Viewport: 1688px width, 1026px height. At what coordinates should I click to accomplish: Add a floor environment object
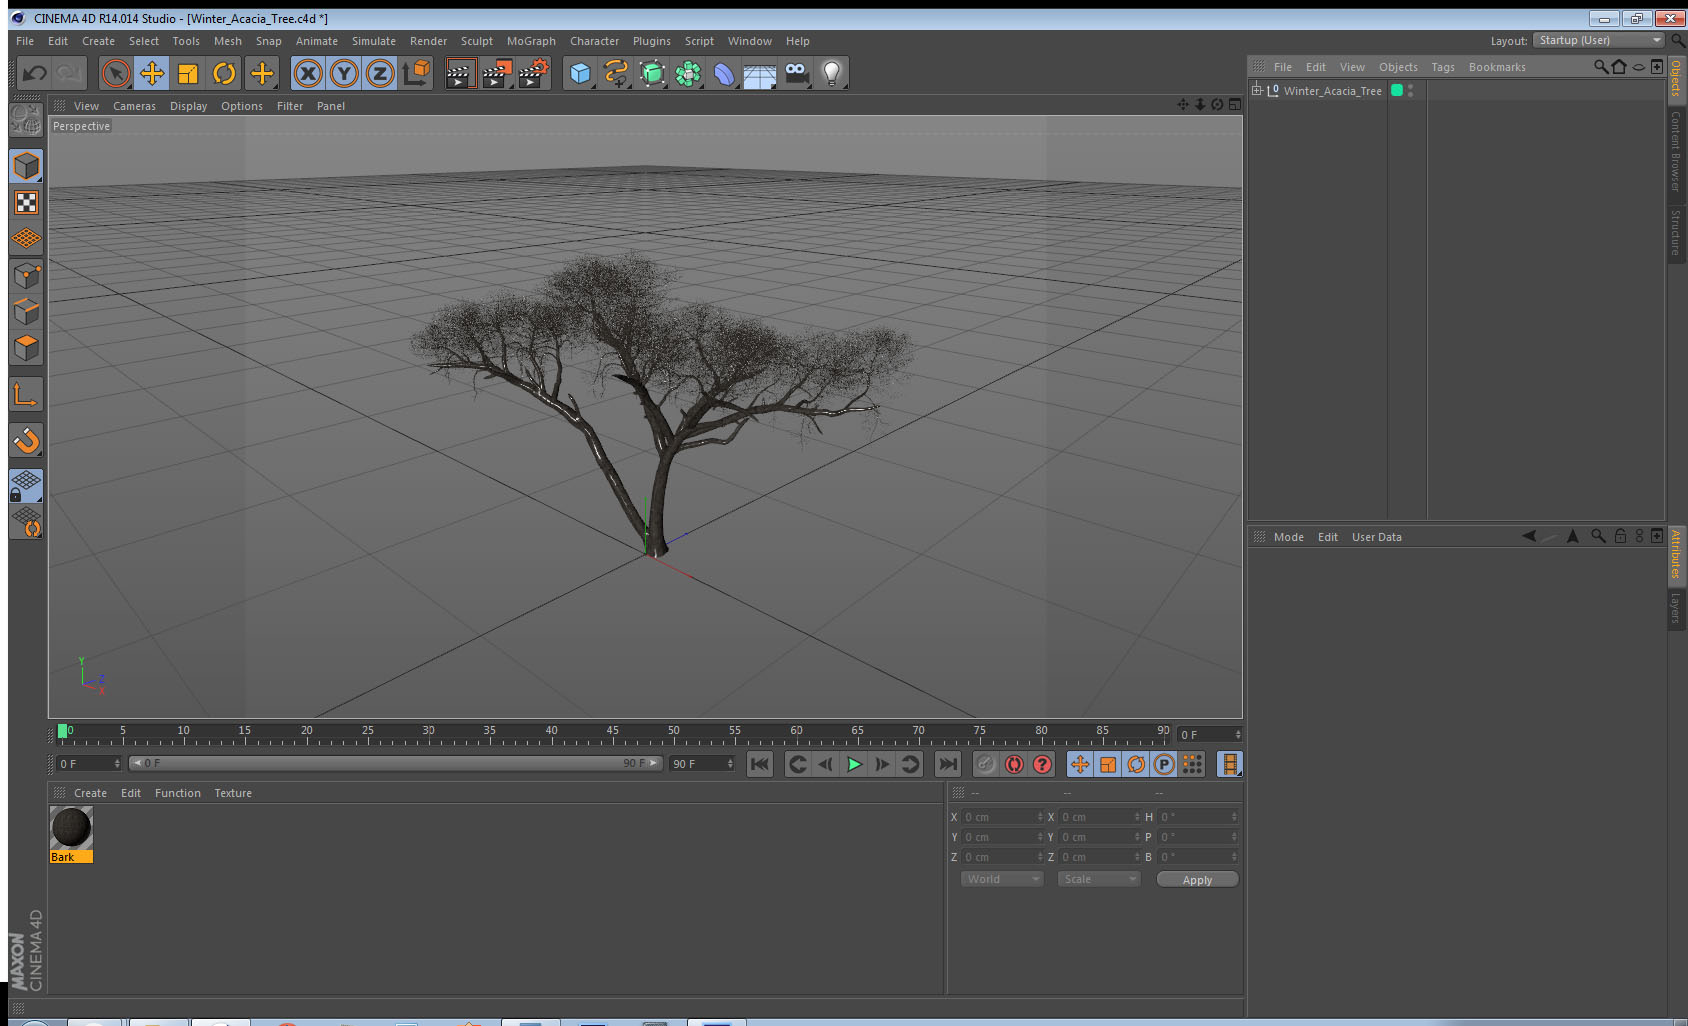tap(760, 73)
